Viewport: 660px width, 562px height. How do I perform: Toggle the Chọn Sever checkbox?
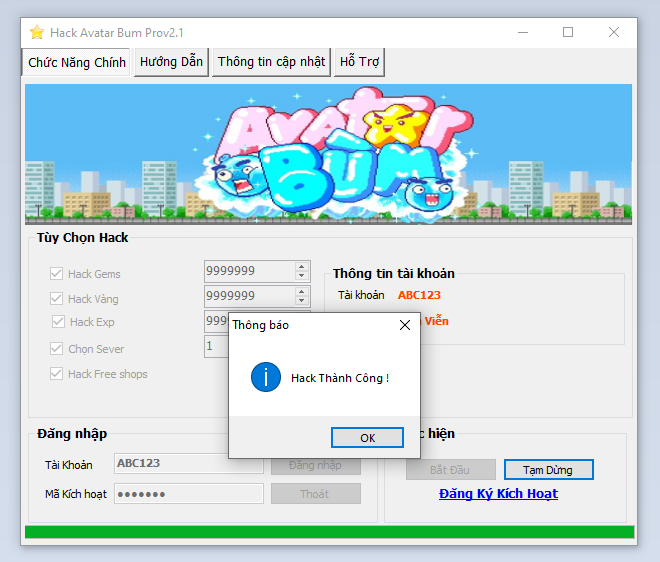click(x=56, y=349)
